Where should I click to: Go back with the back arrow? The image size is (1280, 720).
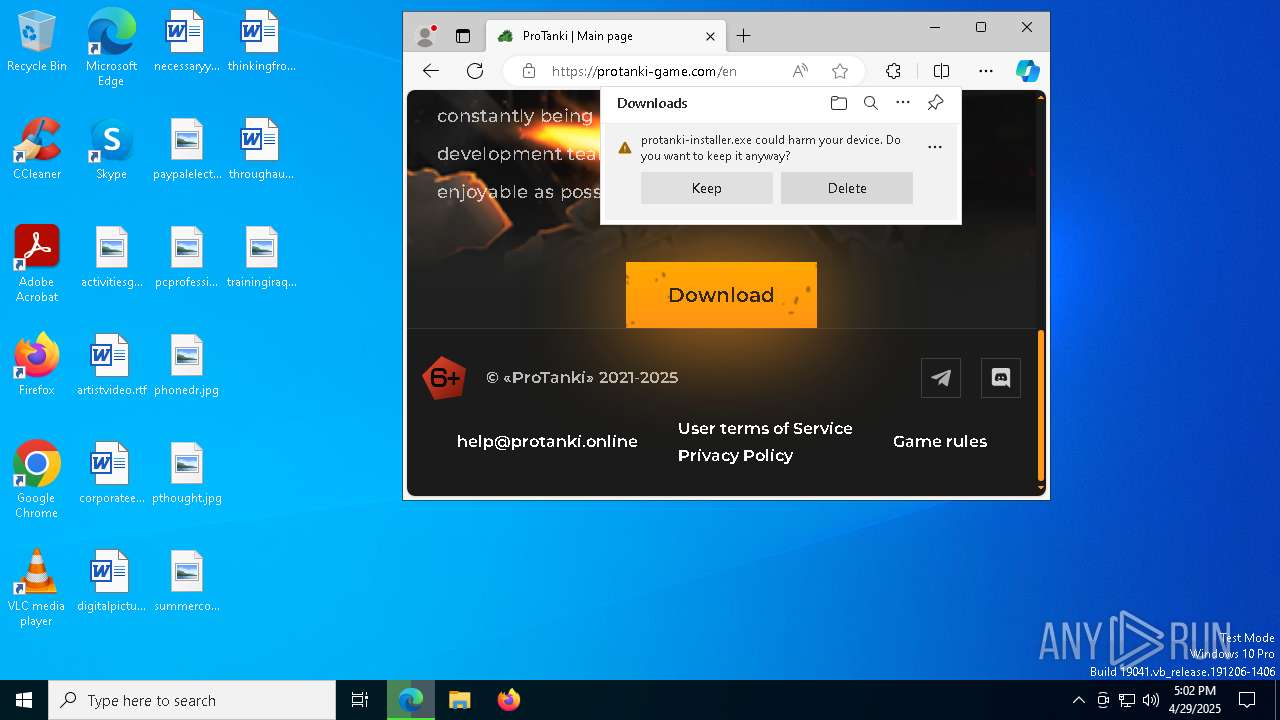tap(431, 71)
